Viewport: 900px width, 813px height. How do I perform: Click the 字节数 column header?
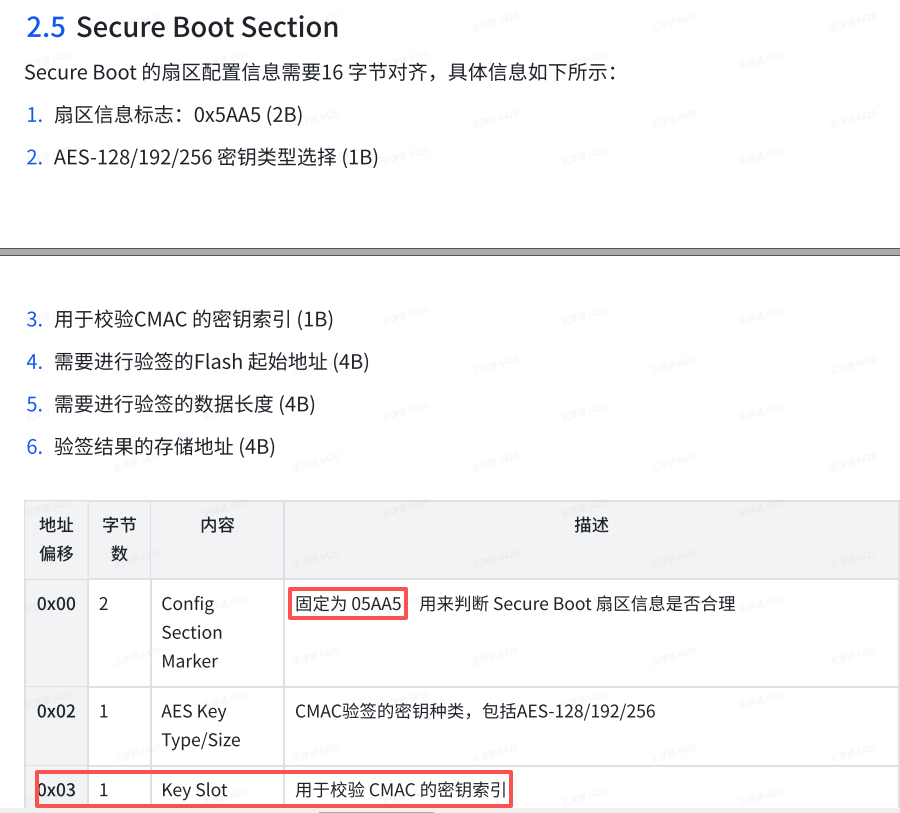pyautogui.click(x=119, y=539)
